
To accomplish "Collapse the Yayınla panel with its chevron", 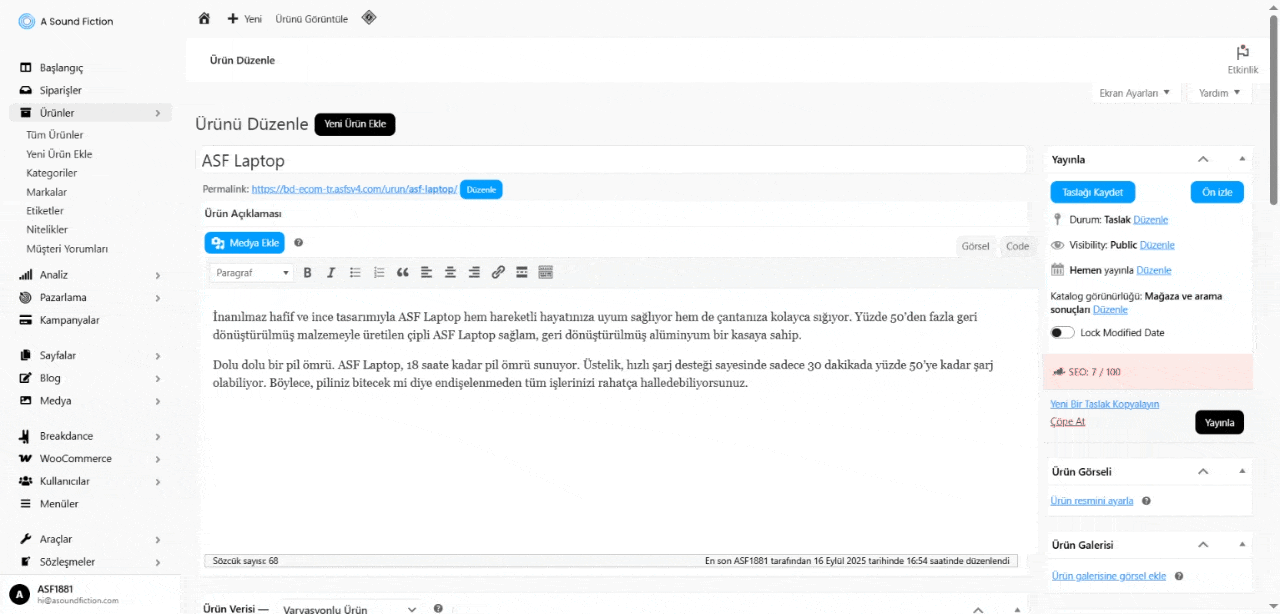I will coord(1203,159).
